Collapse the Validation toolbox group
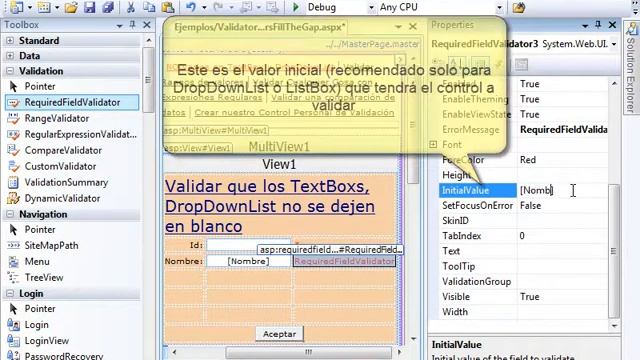640x360 pixels. point(10,71)
